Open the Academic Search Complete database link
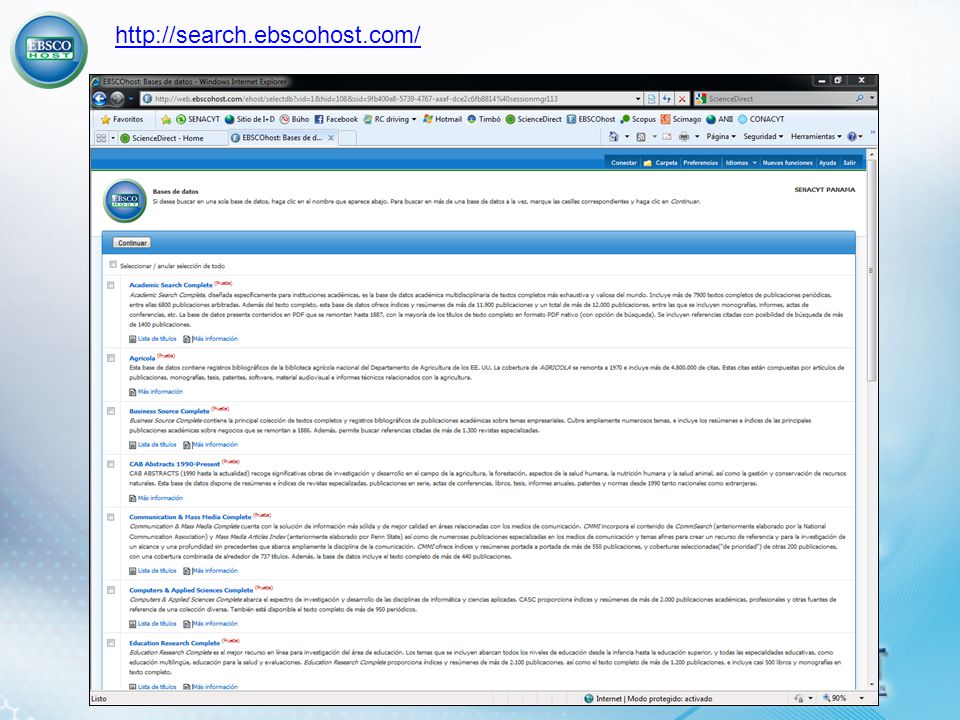This screenshot has height=720, width=960. point(171,285)
